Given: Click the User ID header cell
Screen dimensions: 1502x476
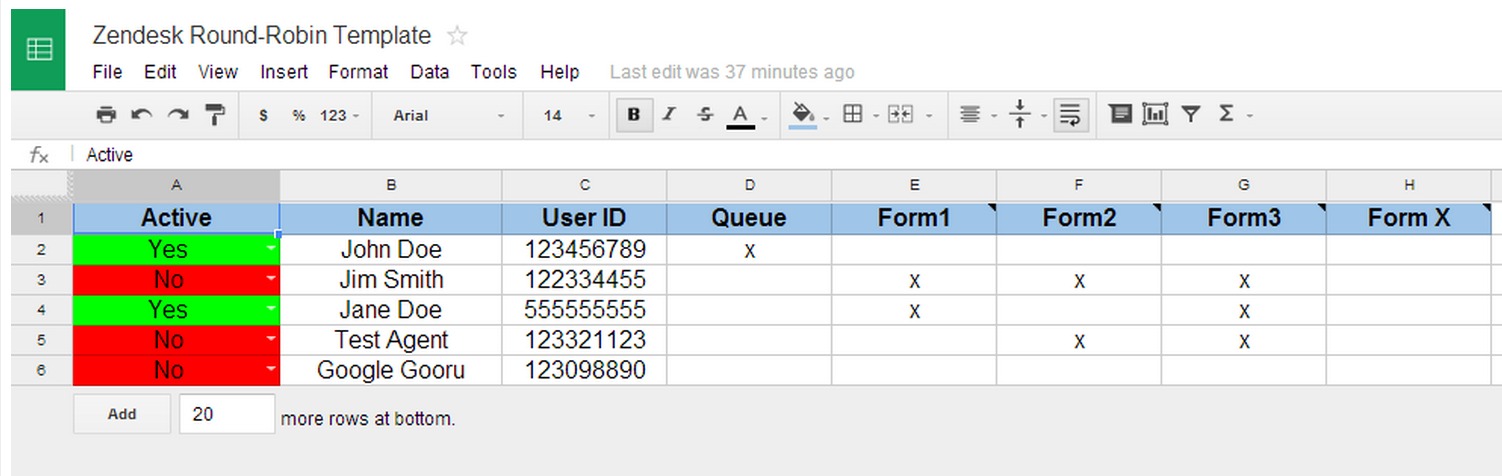Looking at the screenshot, I should pyautogui.click(x=584, y=218).
